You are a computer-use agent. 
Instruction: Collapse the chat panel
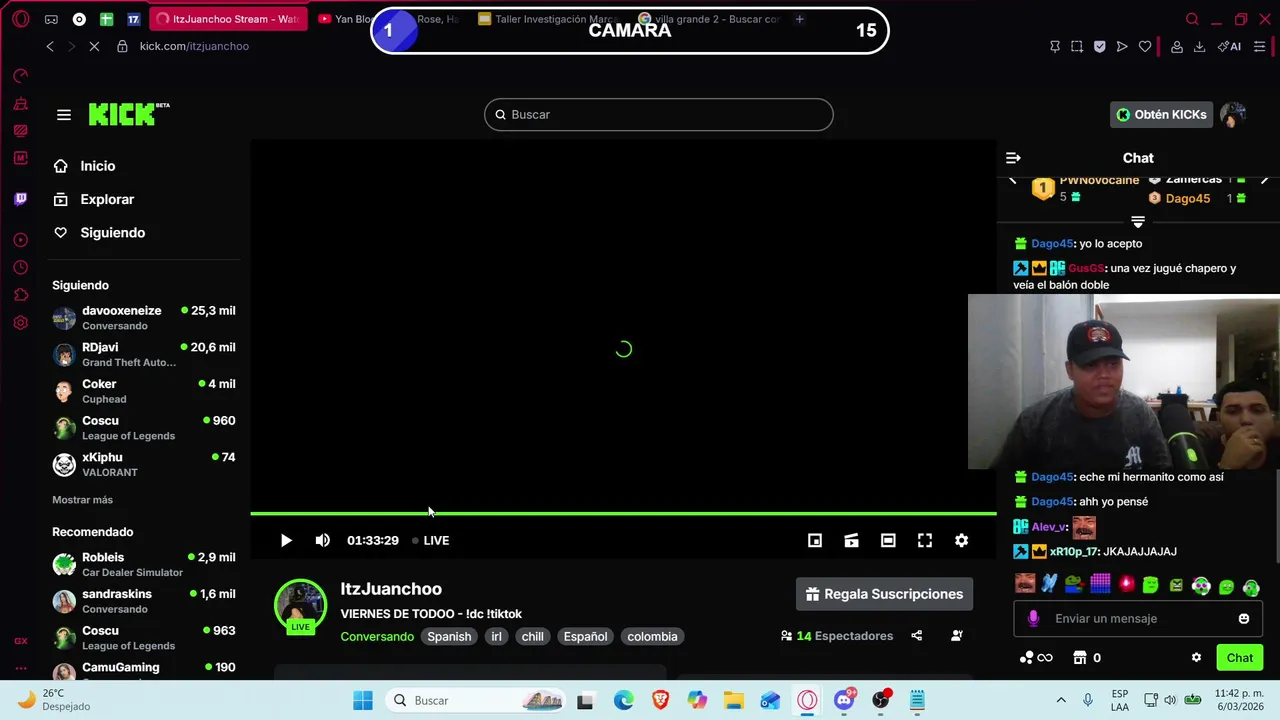1013,158
